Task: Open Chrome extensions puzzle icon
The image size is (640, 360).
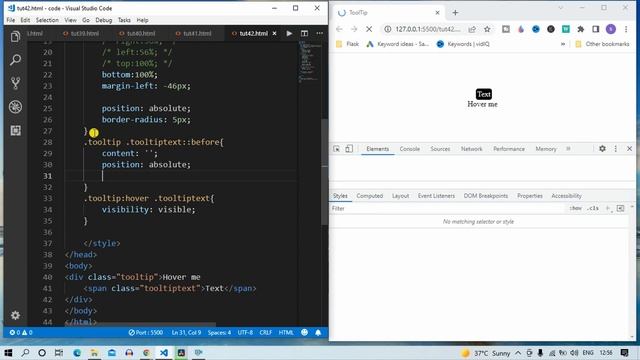Action: 580,29
